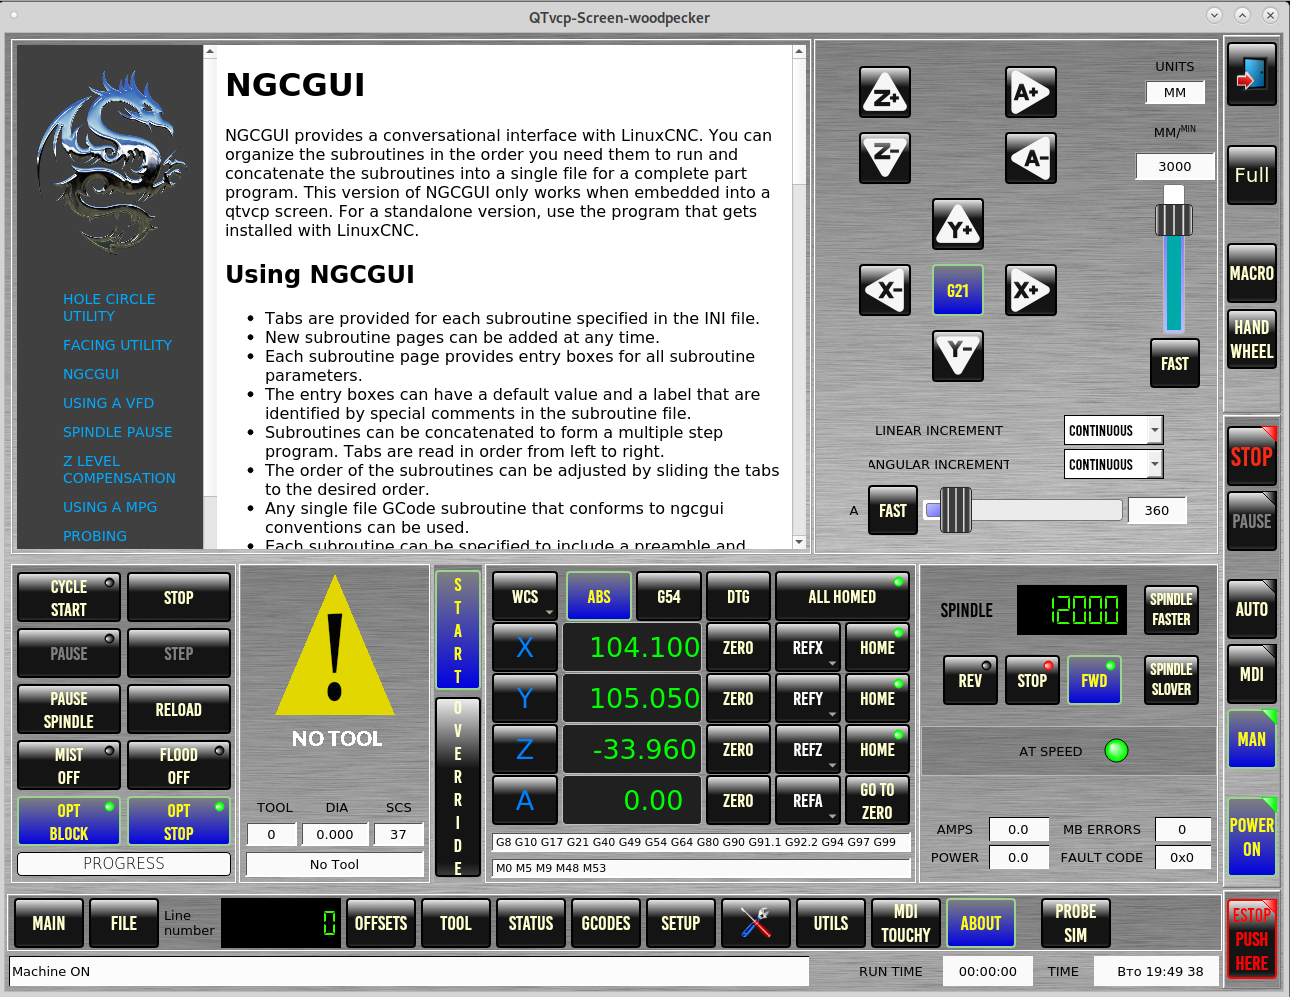Toggle OPT STOP option
Screen dimensions: 1290x997
click(x=179, y=822)
